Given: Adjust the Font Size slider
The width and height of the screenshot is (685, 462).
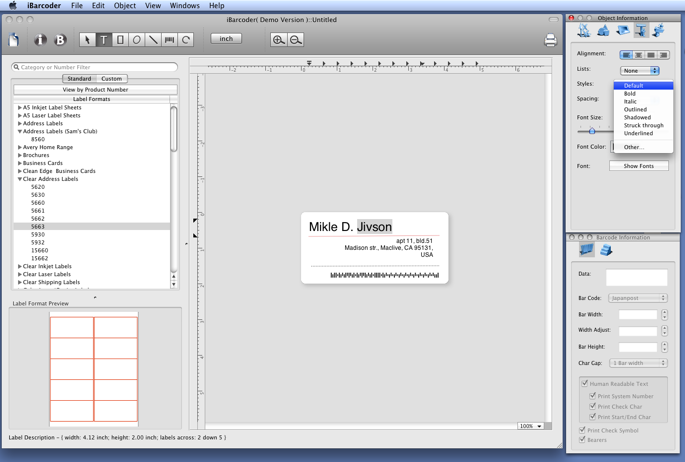Looking at the screenshot, I should (592, 131).
